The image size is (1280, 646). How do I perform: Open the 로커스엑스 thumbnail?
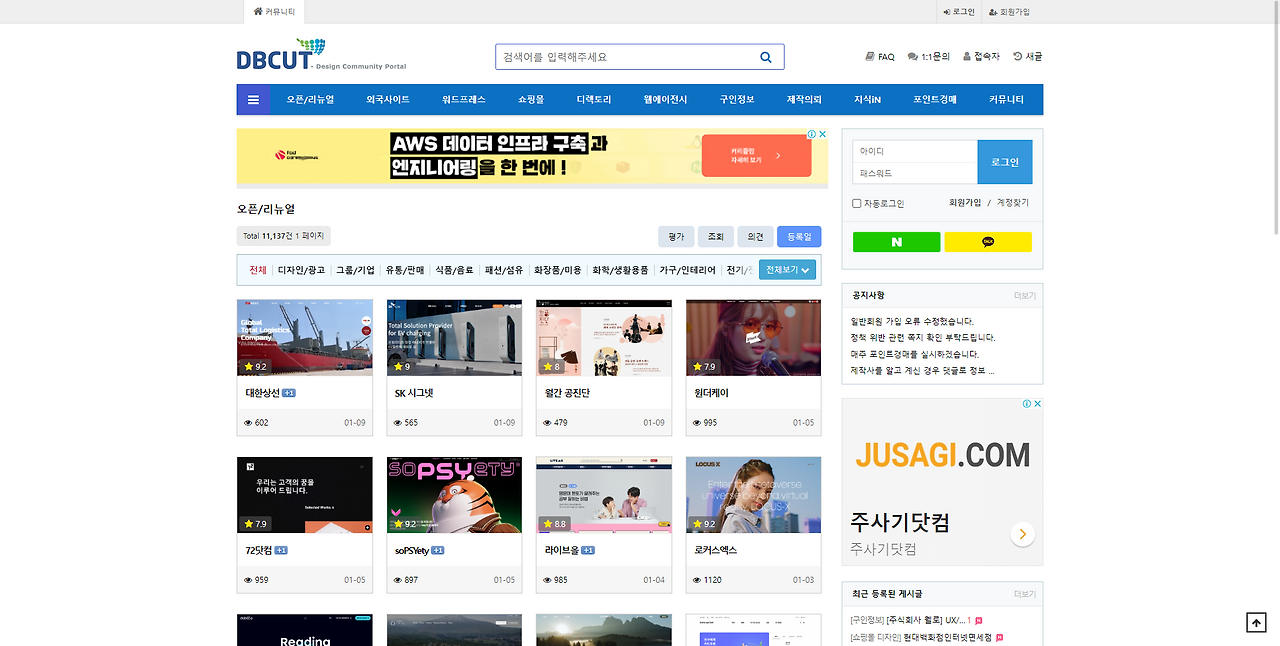pyautogui.click(x=753, y=495)
